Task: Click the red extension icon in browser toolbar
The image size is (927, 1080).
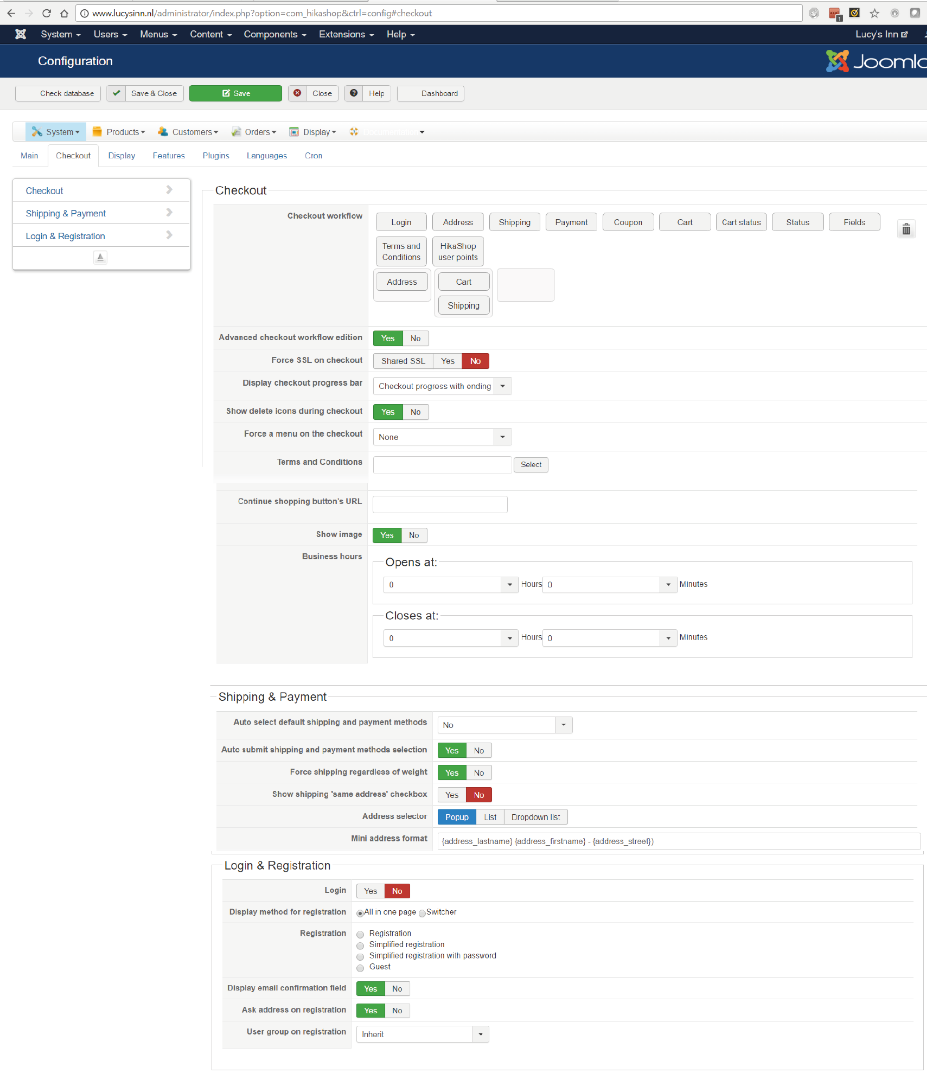Action: pos(835,13)
